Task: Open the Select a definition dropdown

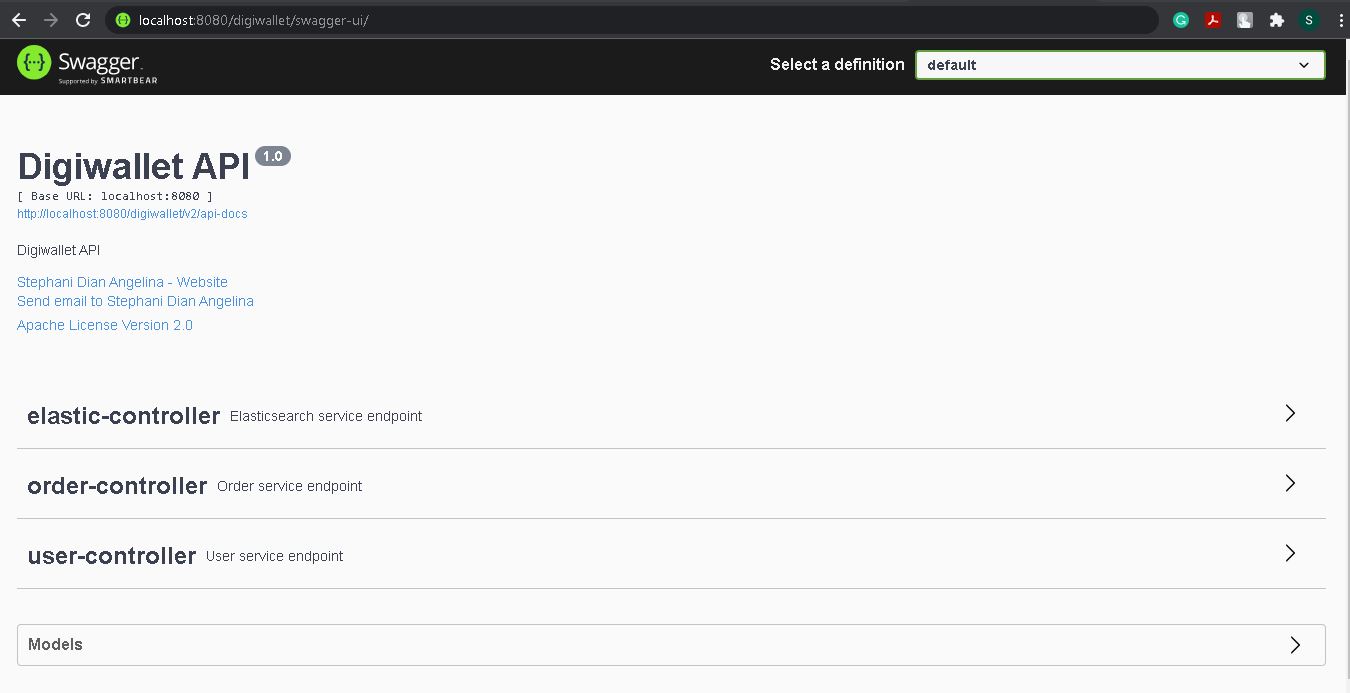Action: pyautogui.click(x=1120, y=65)
